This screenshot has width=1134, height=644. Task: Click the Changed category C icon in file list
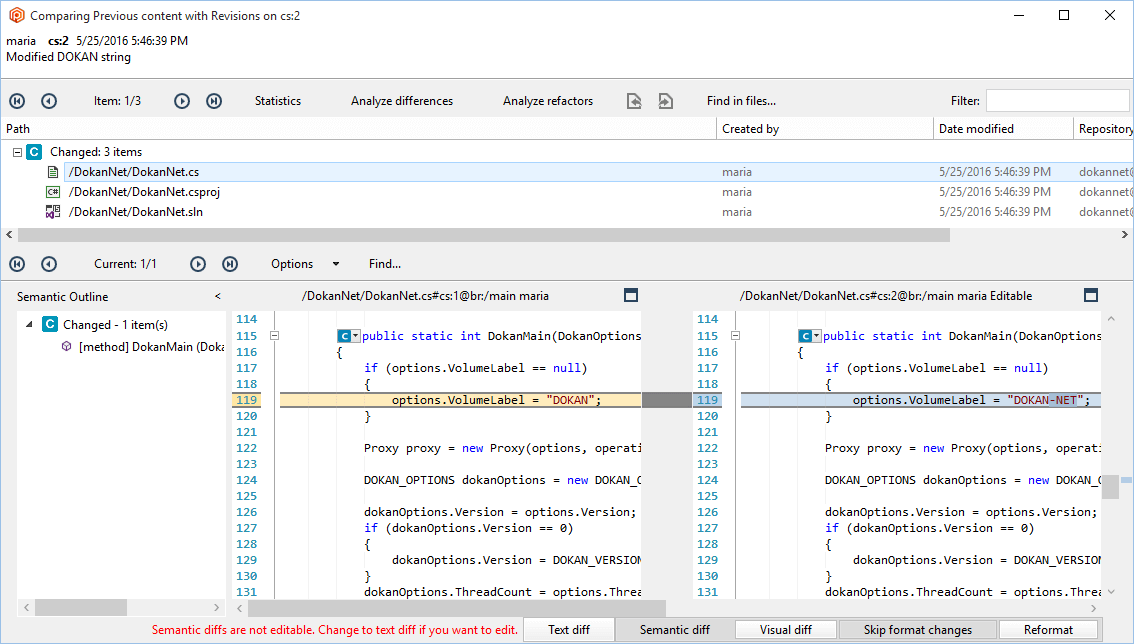tap(34, 152)
